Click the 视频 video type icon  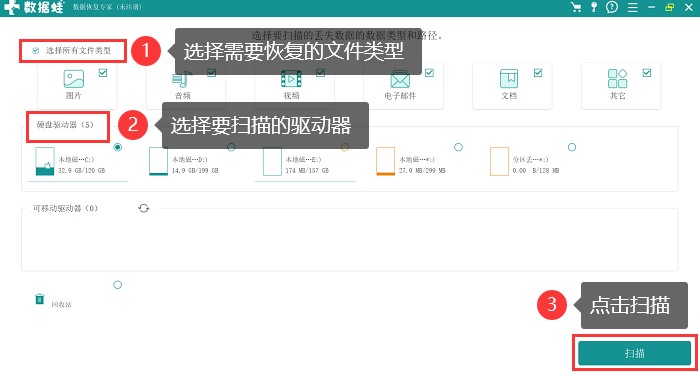(291, 79)
